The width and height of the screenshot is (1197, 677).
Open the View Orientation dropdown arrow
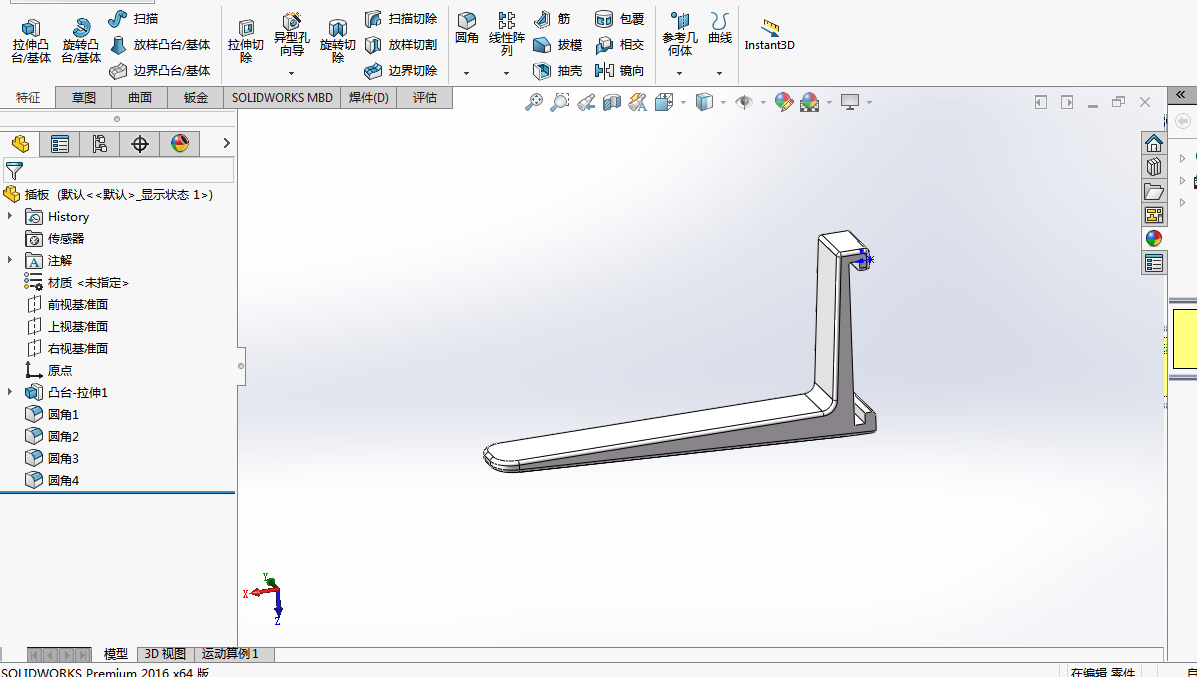tap(683, 102)
